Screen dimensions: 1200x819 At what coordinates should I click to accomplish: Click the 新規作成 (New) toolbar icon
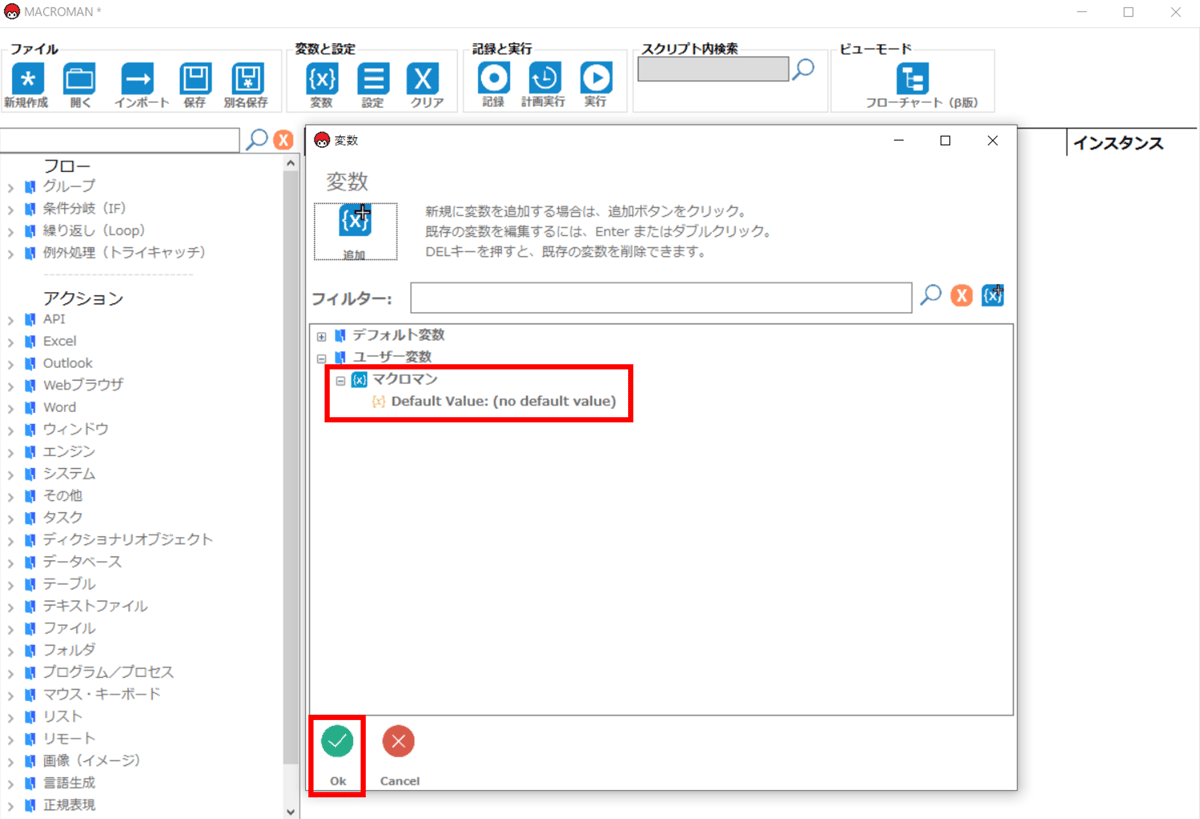coord(26,79)
